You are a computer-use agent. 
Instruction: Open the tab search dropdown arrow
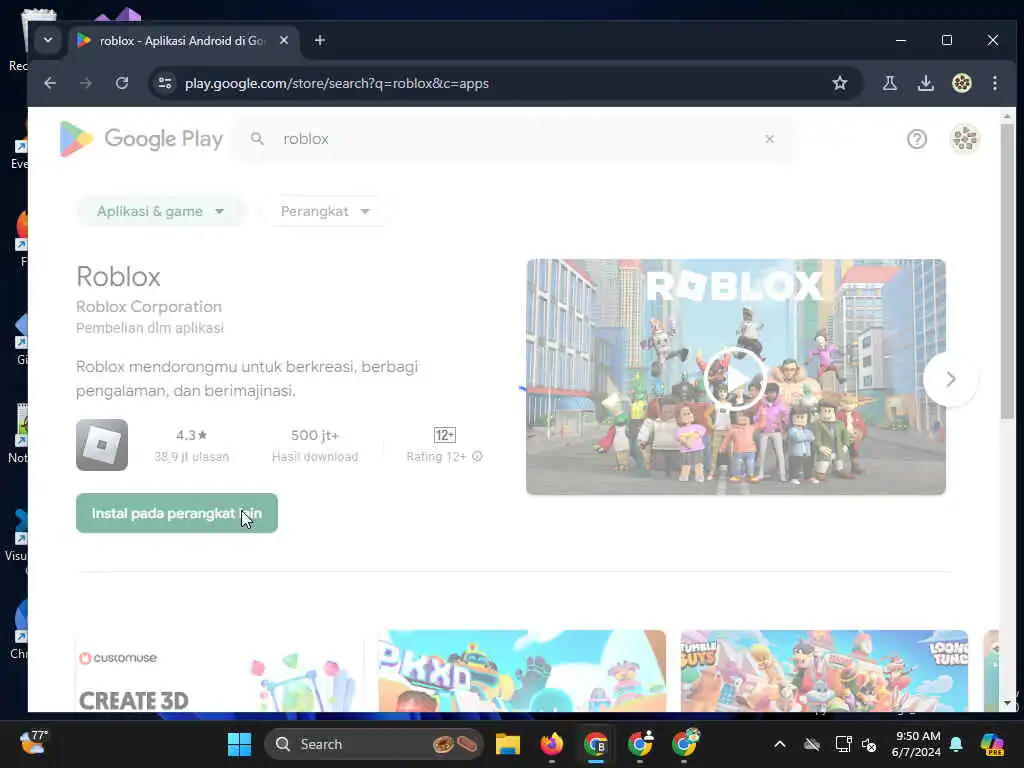(48, 40)
